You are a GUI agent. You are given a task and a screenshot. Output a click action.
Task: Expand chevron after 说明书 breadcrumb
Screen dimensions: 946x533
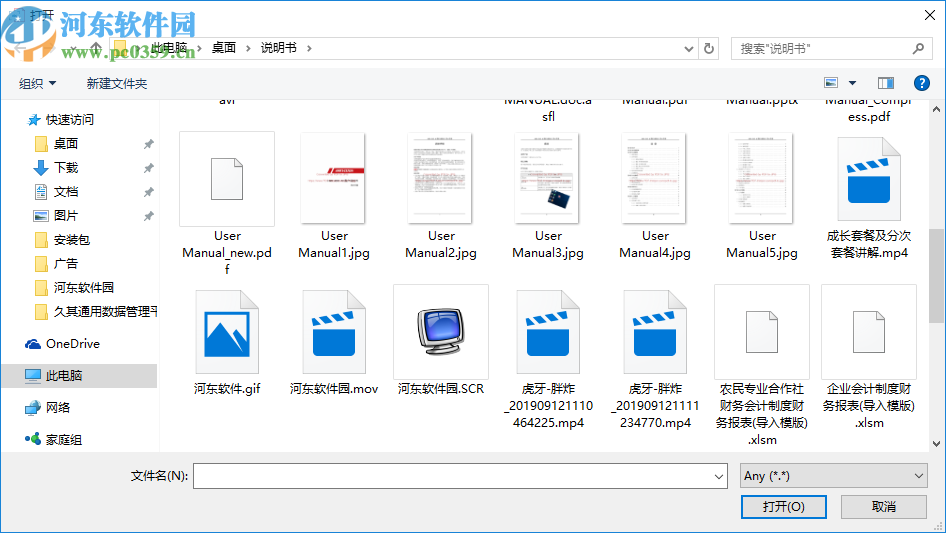click(x=310, y=48)
